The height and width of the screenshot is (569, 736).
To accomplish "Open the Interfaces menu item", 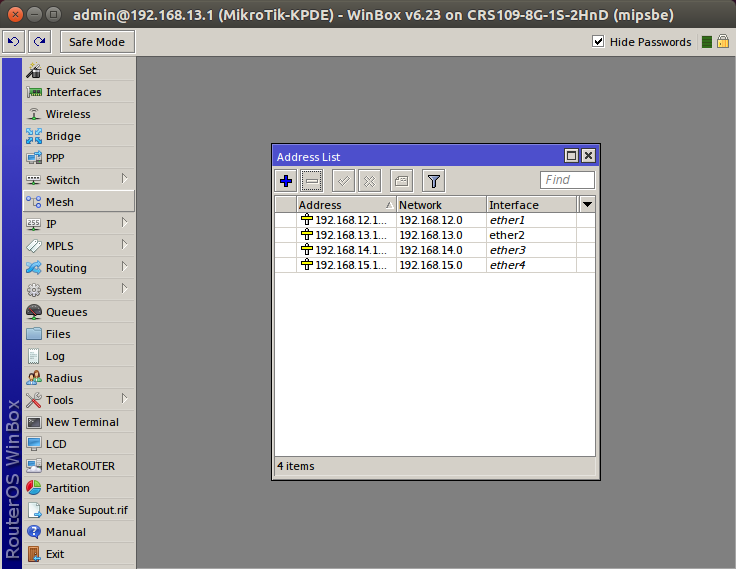I will (79, 92).
